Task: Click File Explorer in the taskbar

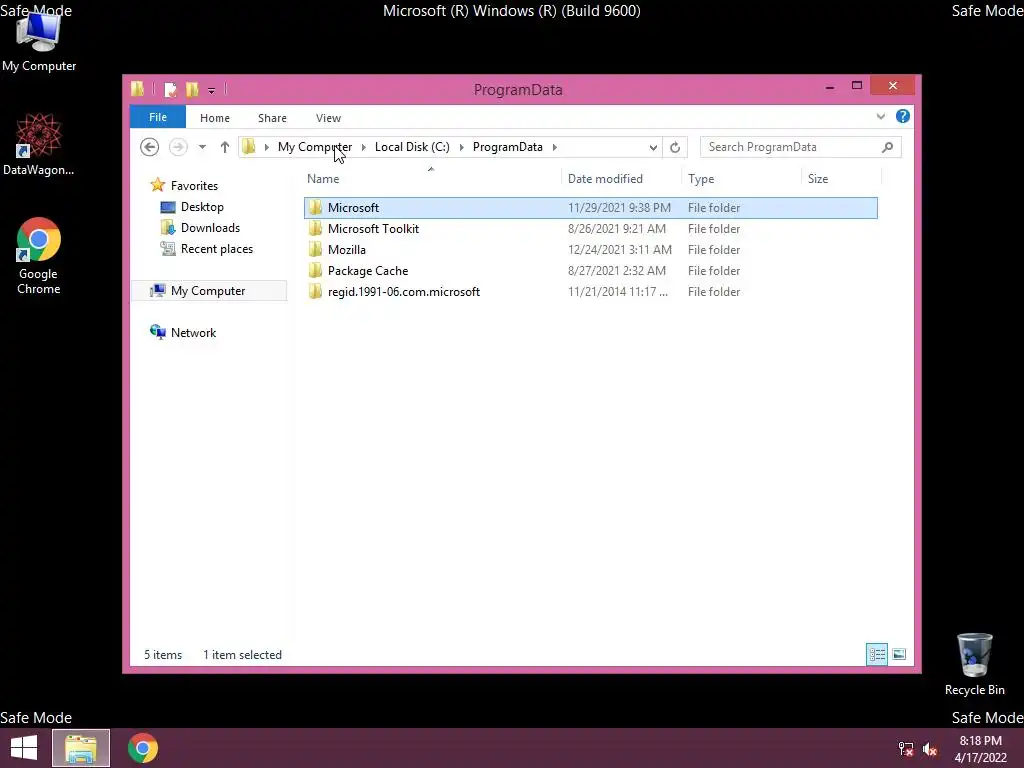Action: [x=81, y=748]
